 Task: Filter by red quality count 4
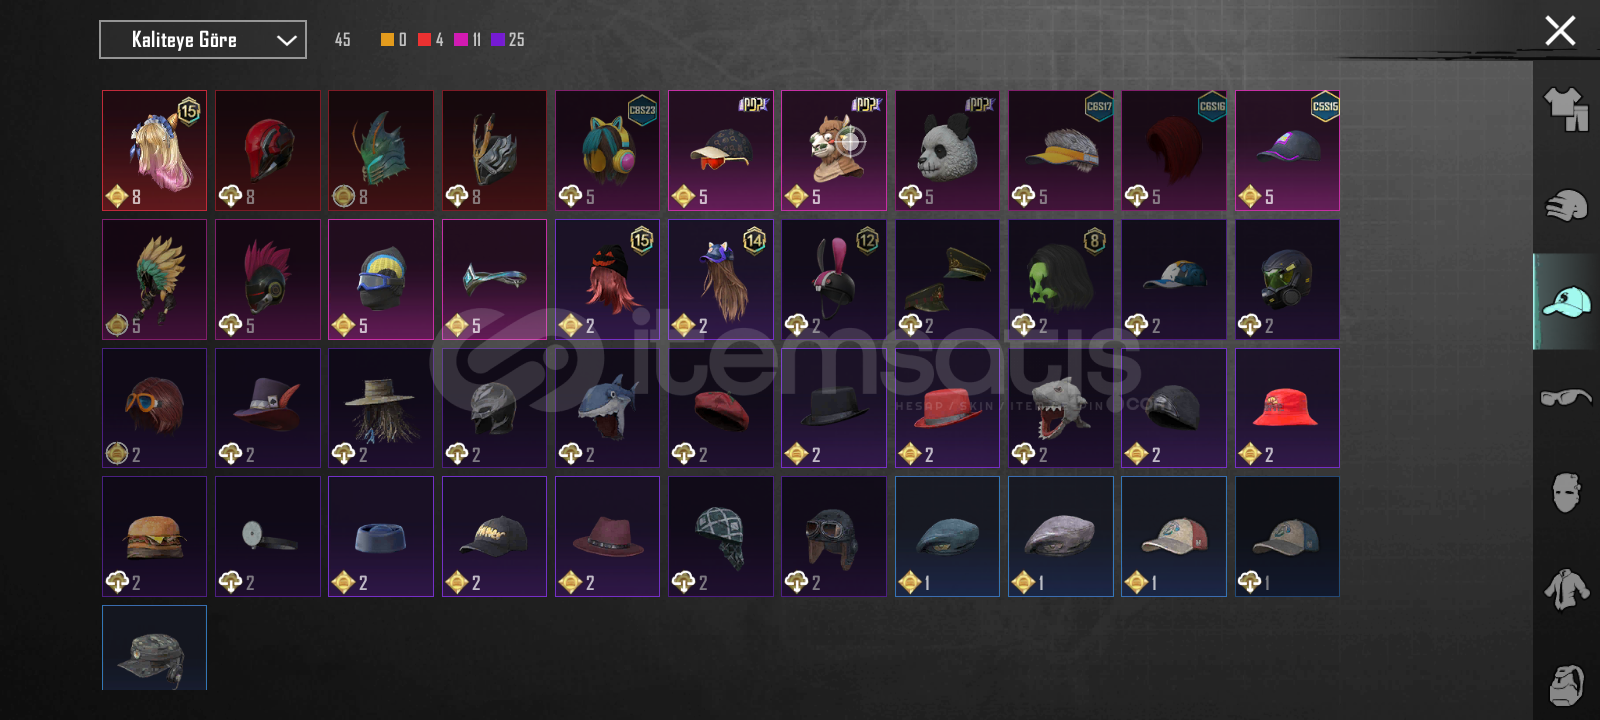431,40
